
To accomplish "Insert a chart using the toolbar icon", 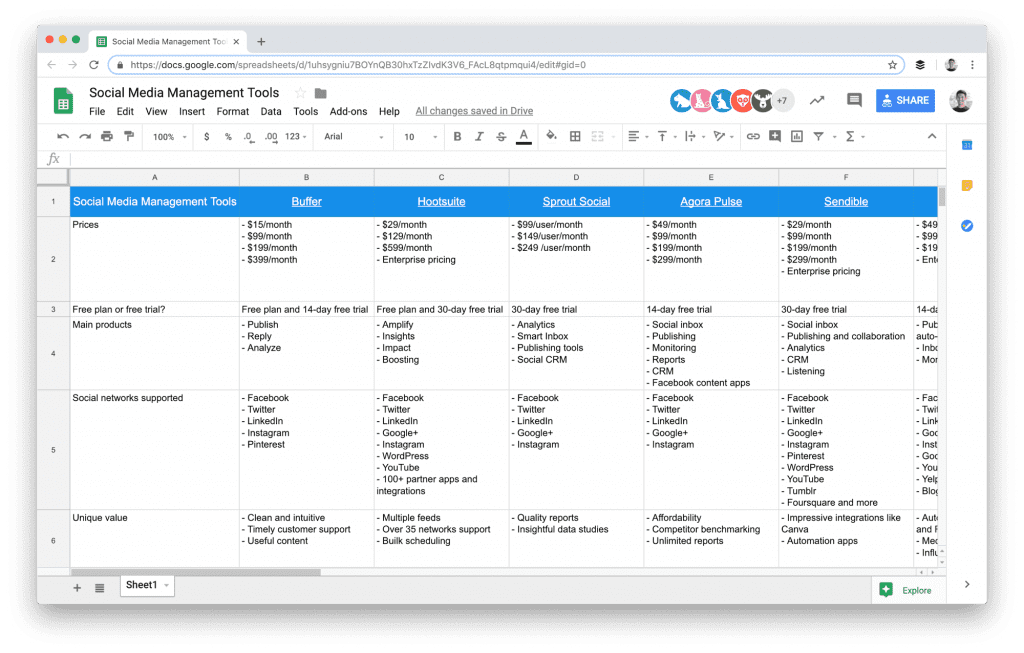I will [797, 137].
